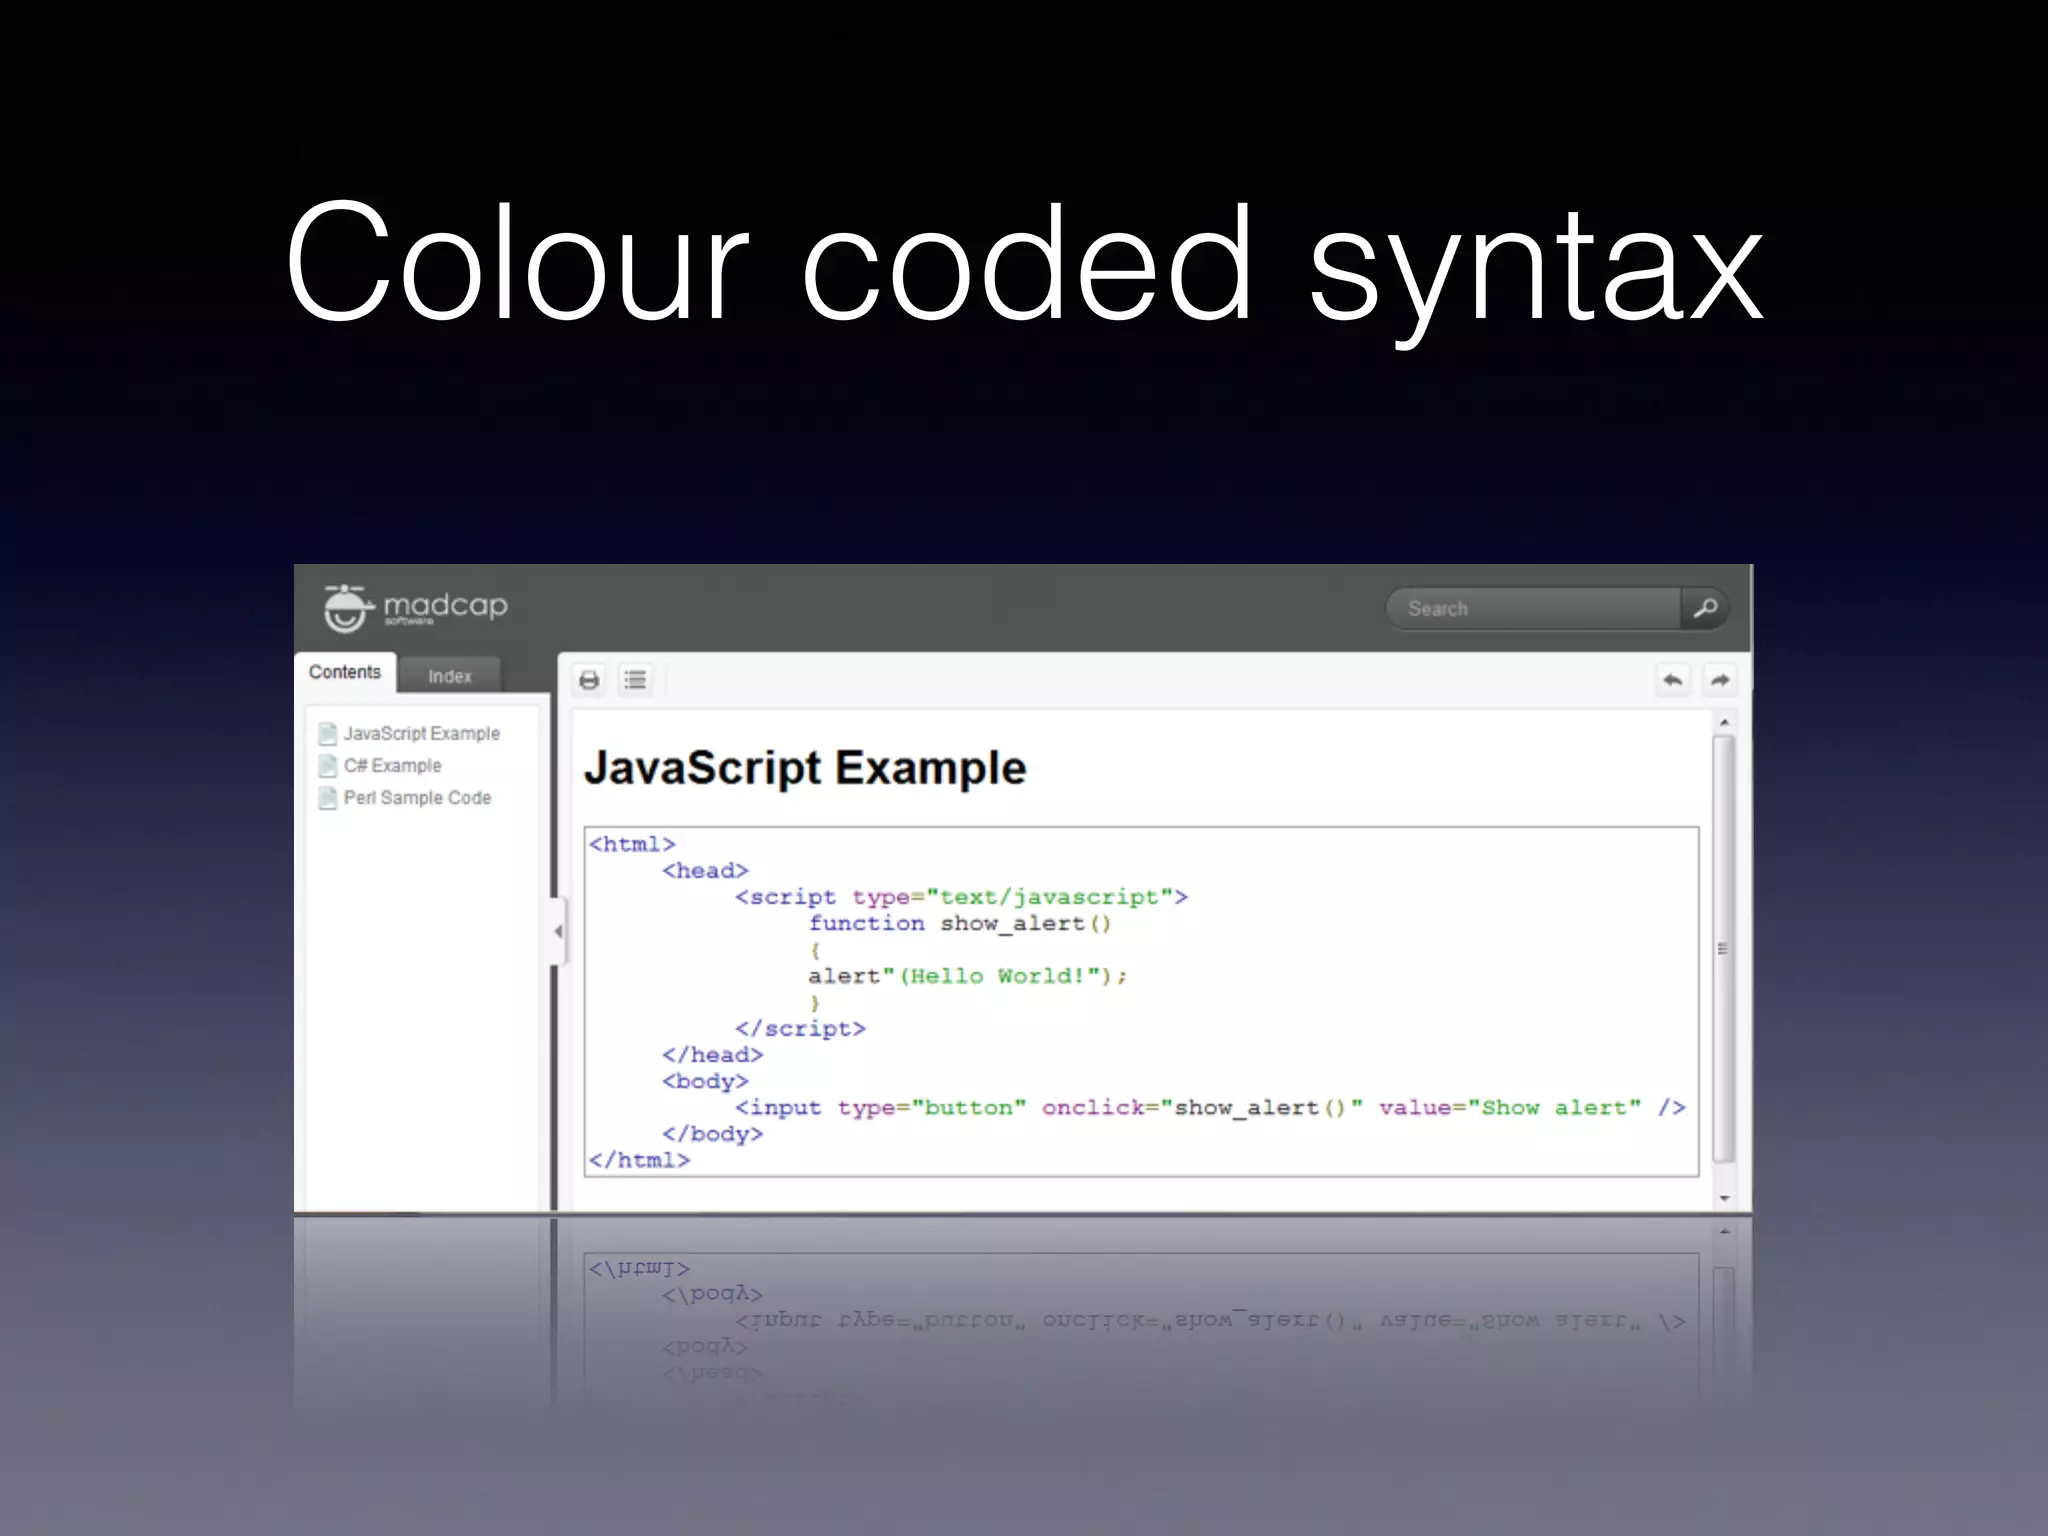Click the "<input type="button"" code line
The height and width of the screenshot is (1536, 2048).
[x=1210, y=1107]
